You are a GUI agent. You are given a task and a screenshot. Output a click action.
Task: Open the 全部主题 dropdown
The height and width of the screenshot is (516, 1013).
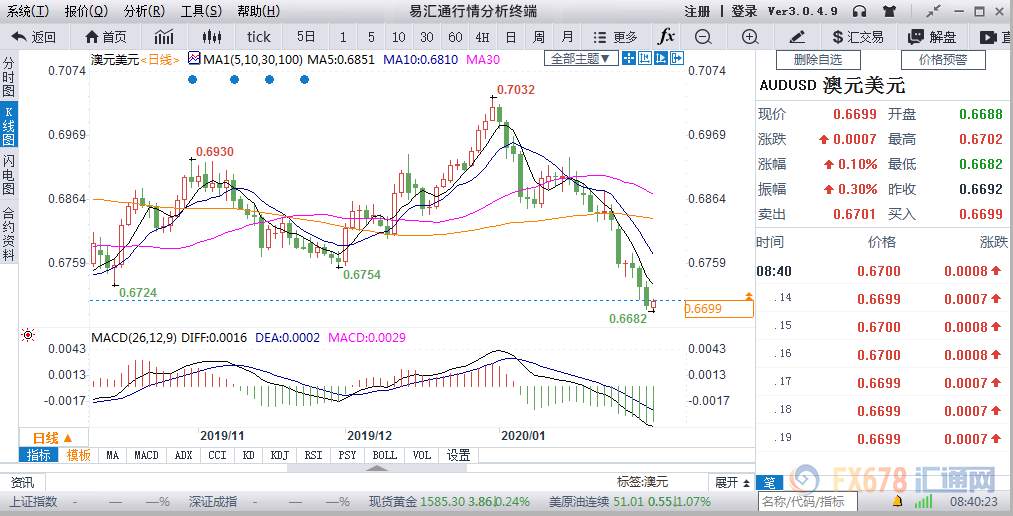[580, 59]
